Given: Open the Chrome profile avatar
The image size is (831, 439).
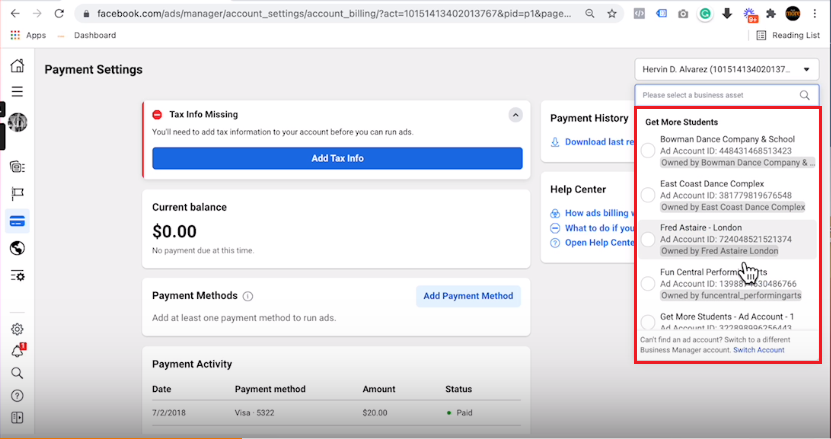Looking at the screenshot, I should (793, 14).
